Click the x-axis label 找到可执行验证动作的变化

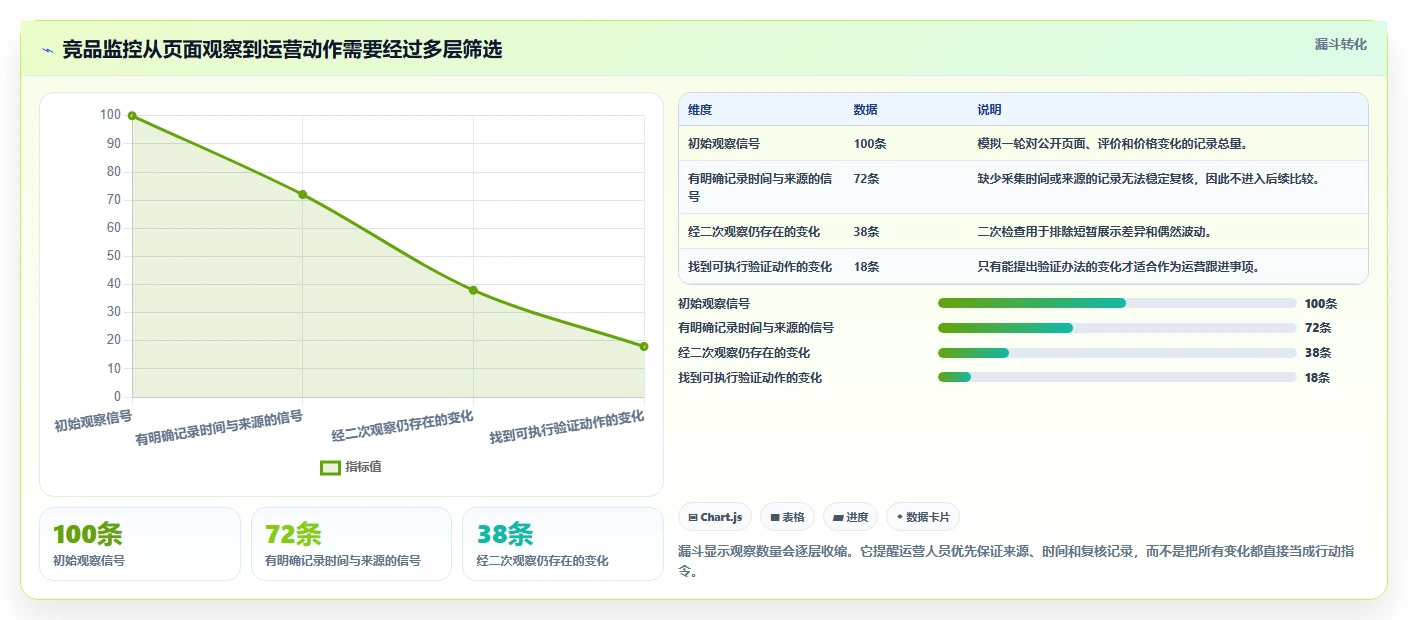coord(567,428)
